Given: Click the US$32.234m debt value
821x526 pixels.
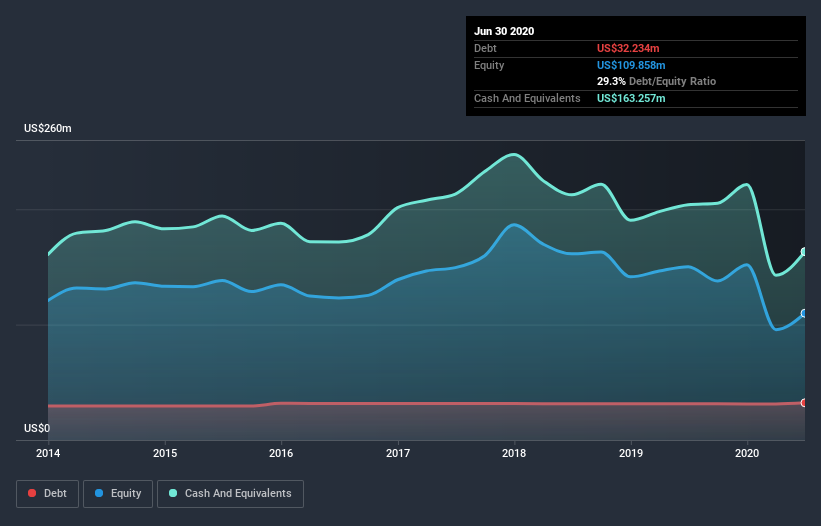Looking at the screenshot, I should pos(628,48).
